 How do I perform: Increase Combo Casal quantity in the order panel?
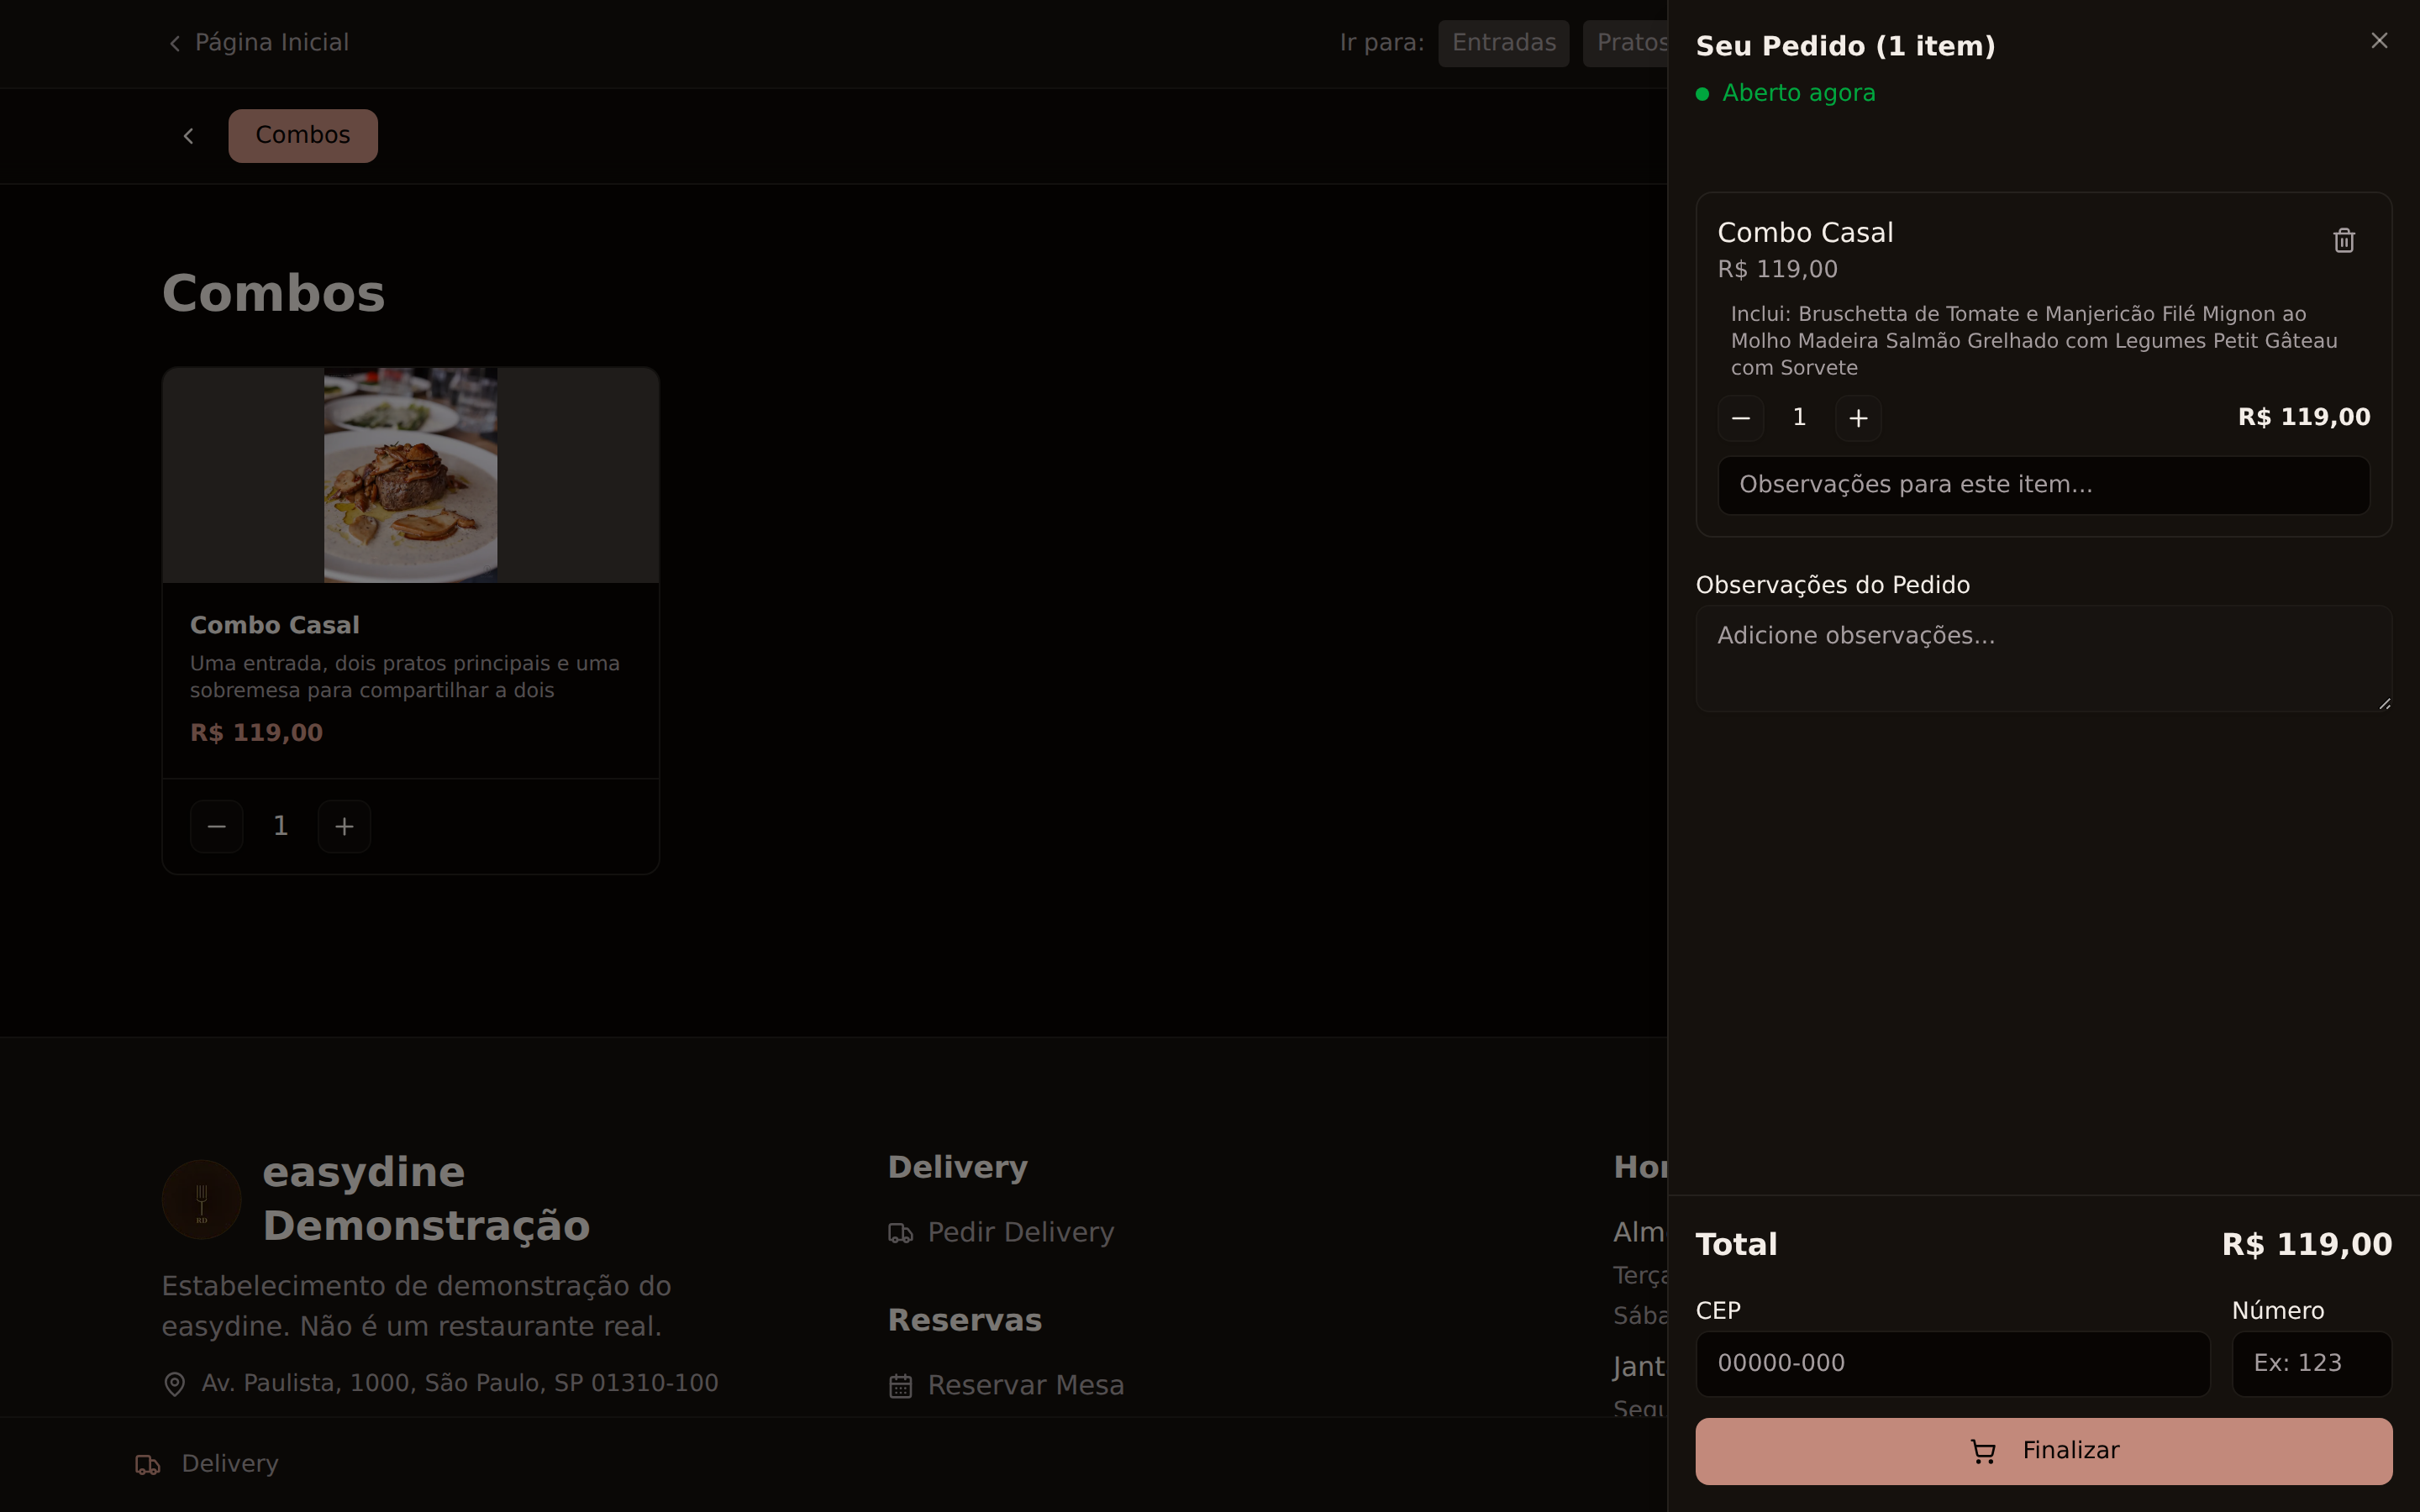point(1858,418)
